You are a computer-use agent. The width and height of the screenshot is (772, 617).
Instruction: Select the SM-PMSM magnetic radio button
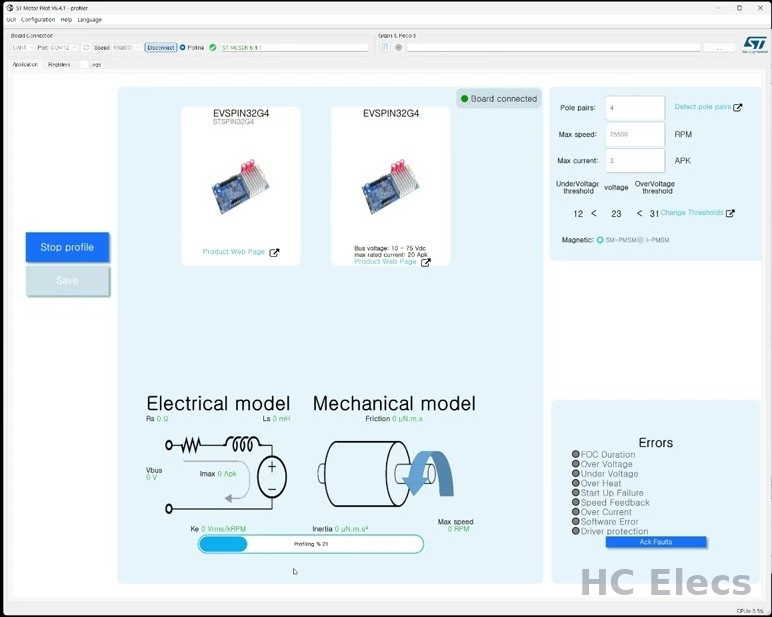(x=600, y=240)
